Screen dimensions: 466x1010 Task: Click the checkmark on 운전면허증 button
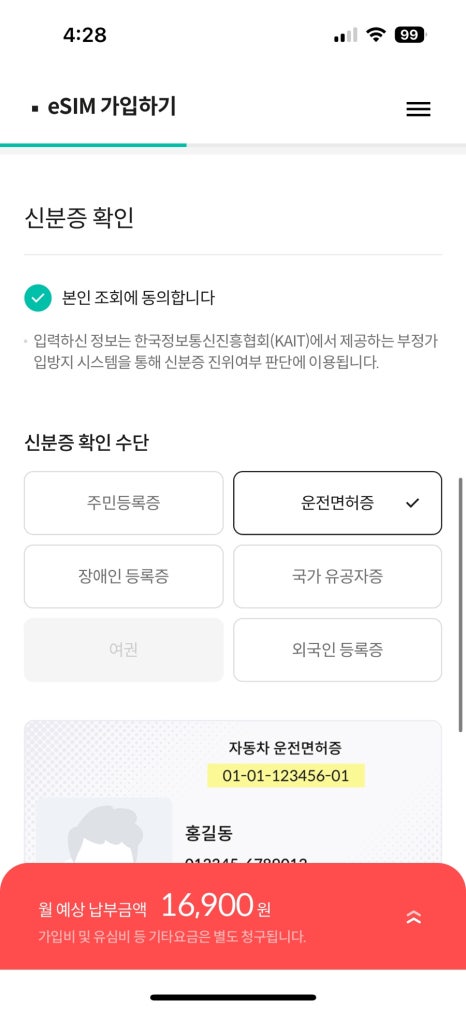[413, 504]
